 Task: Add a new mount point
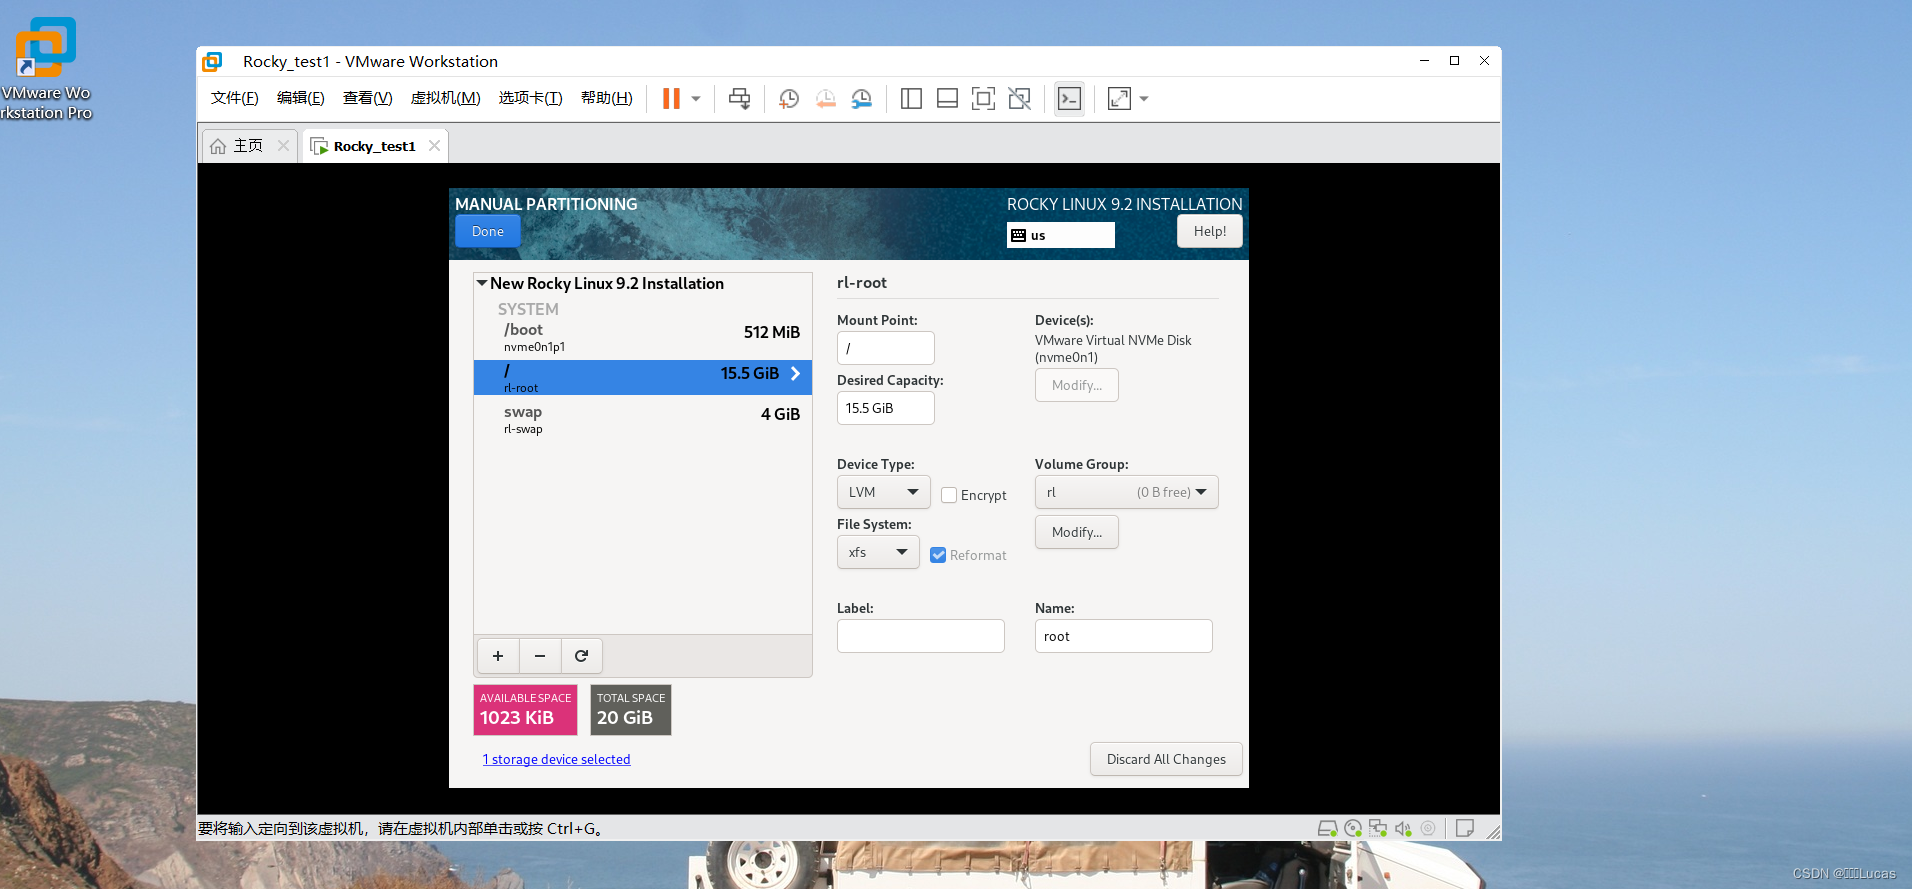(x=498, y=656)
